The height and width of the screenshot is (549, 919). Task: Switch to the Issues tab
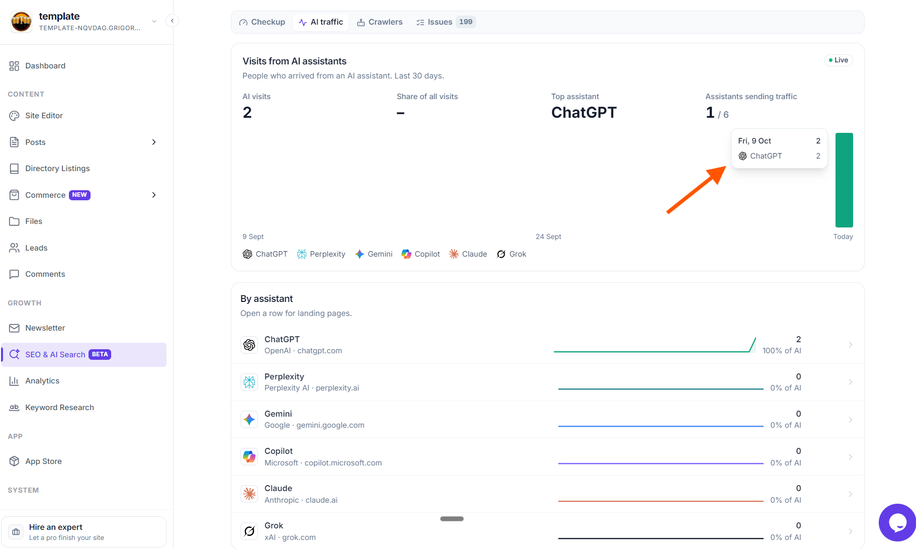point(445,22)
